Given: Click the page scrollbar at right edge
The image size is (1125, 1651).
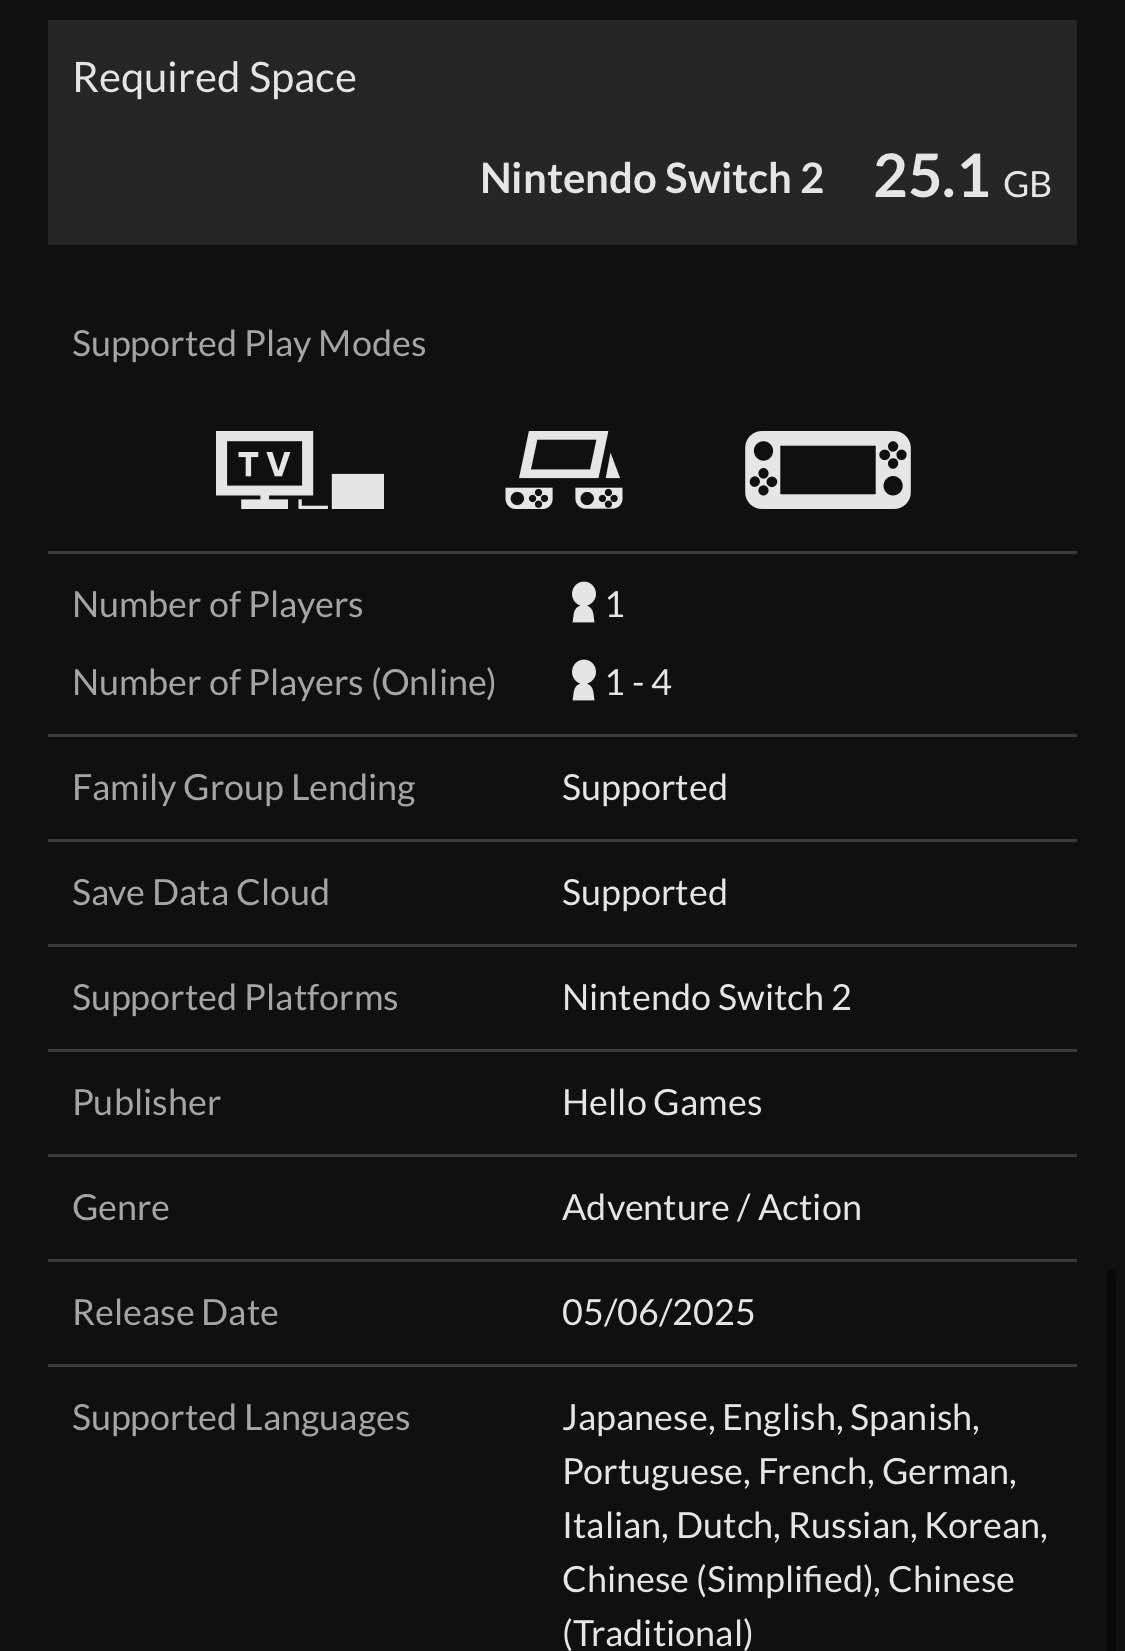Looking at the screenshot, I should (1111, 1460).
